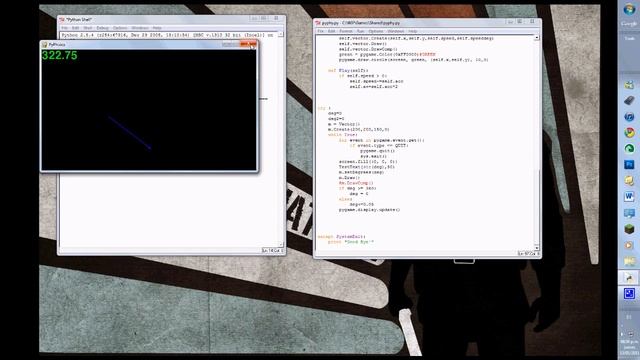Screen dimensions: 640x360
Task: Click the 'm = Vector()' line
Action: (x=344, y=124)
